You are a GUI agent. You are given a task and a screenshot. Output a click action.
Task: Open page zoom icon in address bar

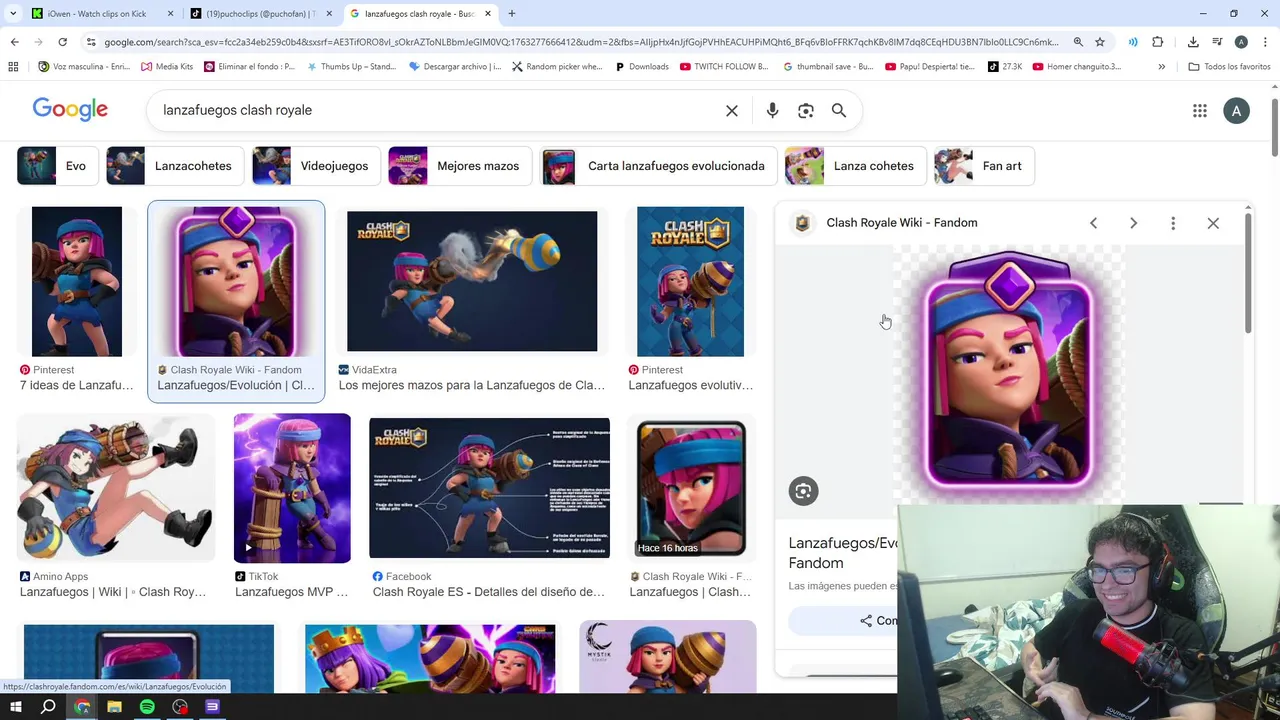1078,42
